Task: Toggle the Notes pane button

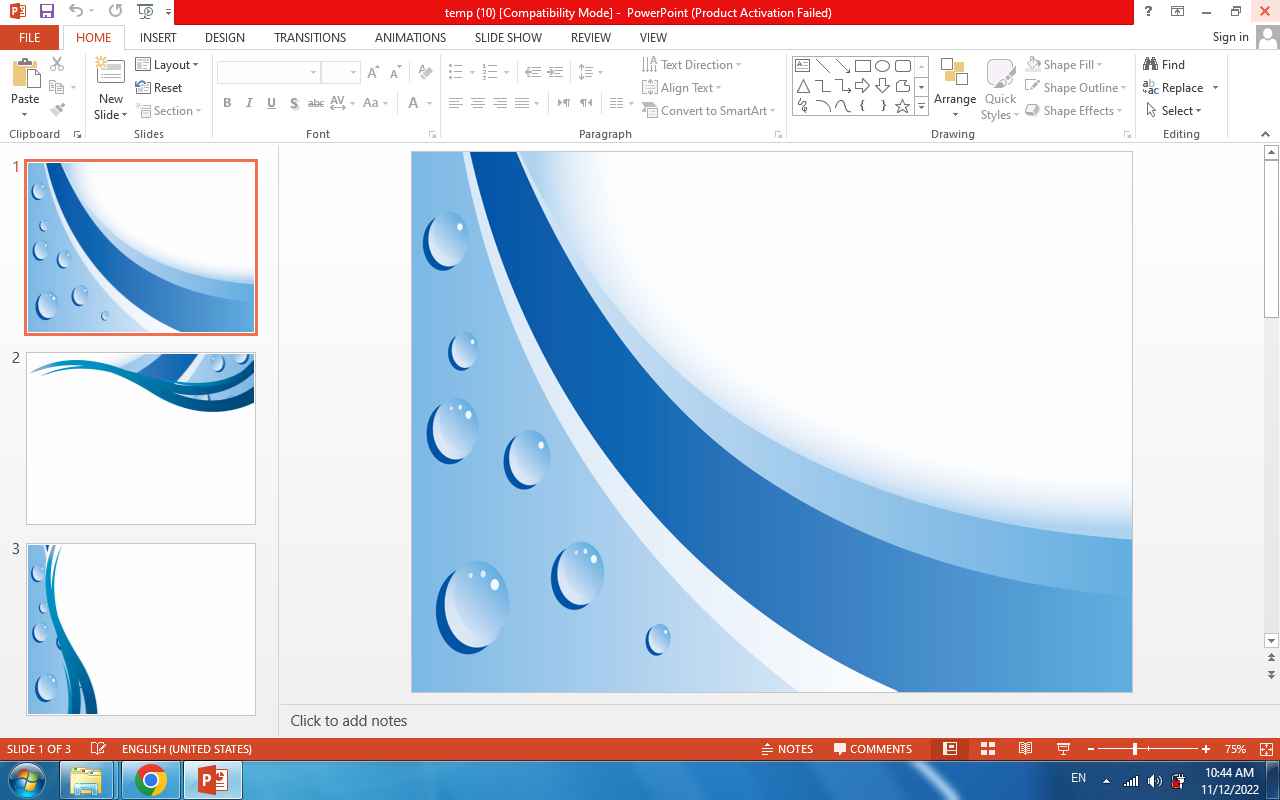Action: coord(787,749)
